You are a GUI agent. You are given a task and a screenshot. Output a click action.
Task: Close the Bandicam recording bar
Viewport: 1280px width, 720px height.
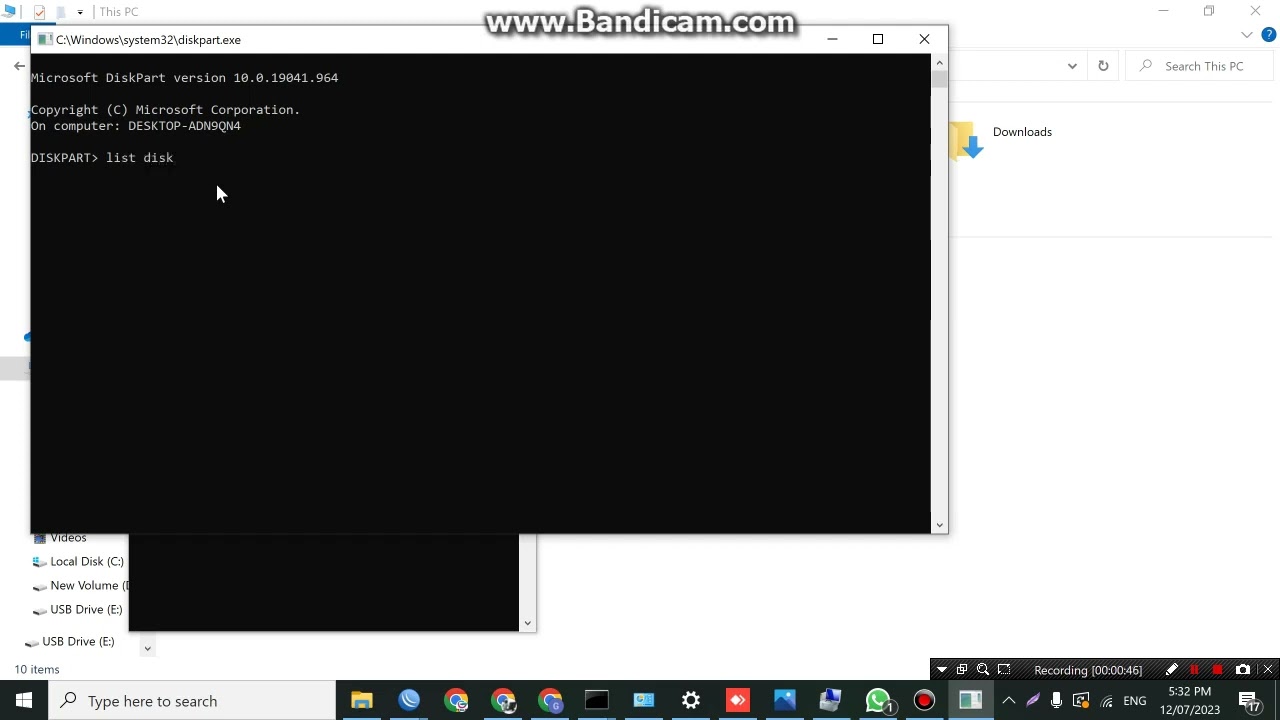pos(1267,670)
